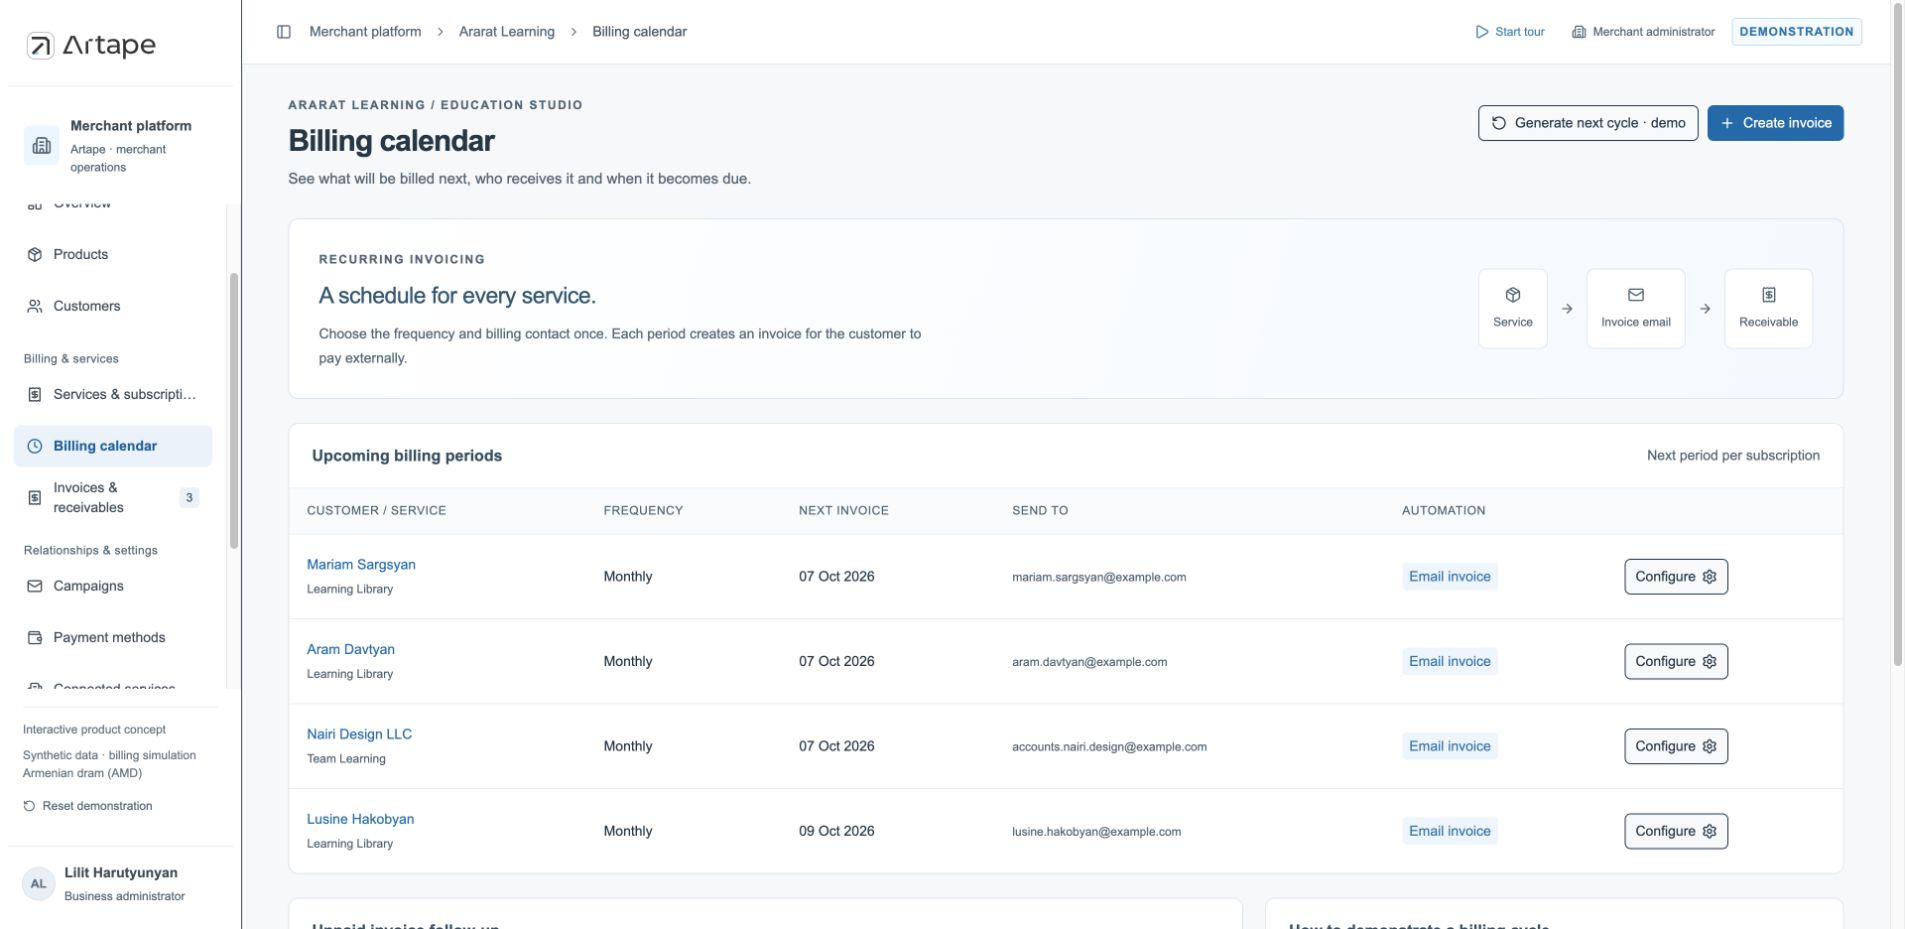Open Mariam Sargsyan customer link
Image resolution: width=1905 pixels, height=929 pixels.
361,565
